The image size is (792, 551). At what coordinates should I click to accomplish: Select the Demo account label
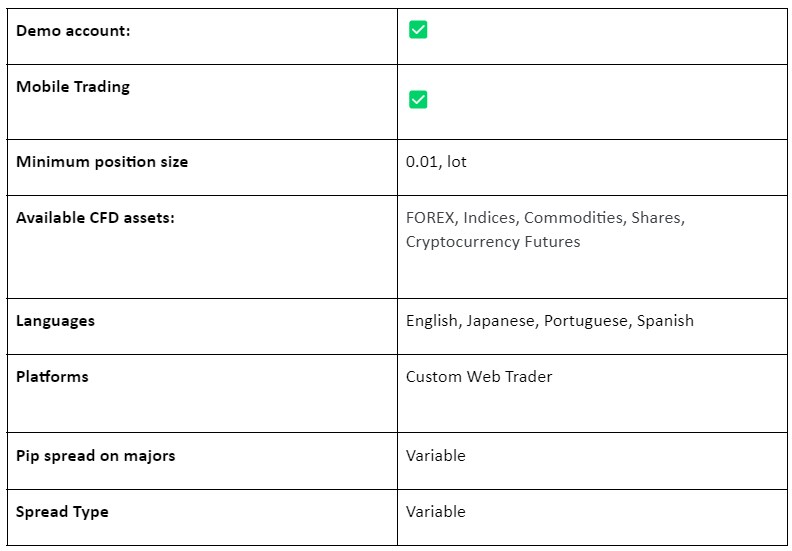coord(73,31)
